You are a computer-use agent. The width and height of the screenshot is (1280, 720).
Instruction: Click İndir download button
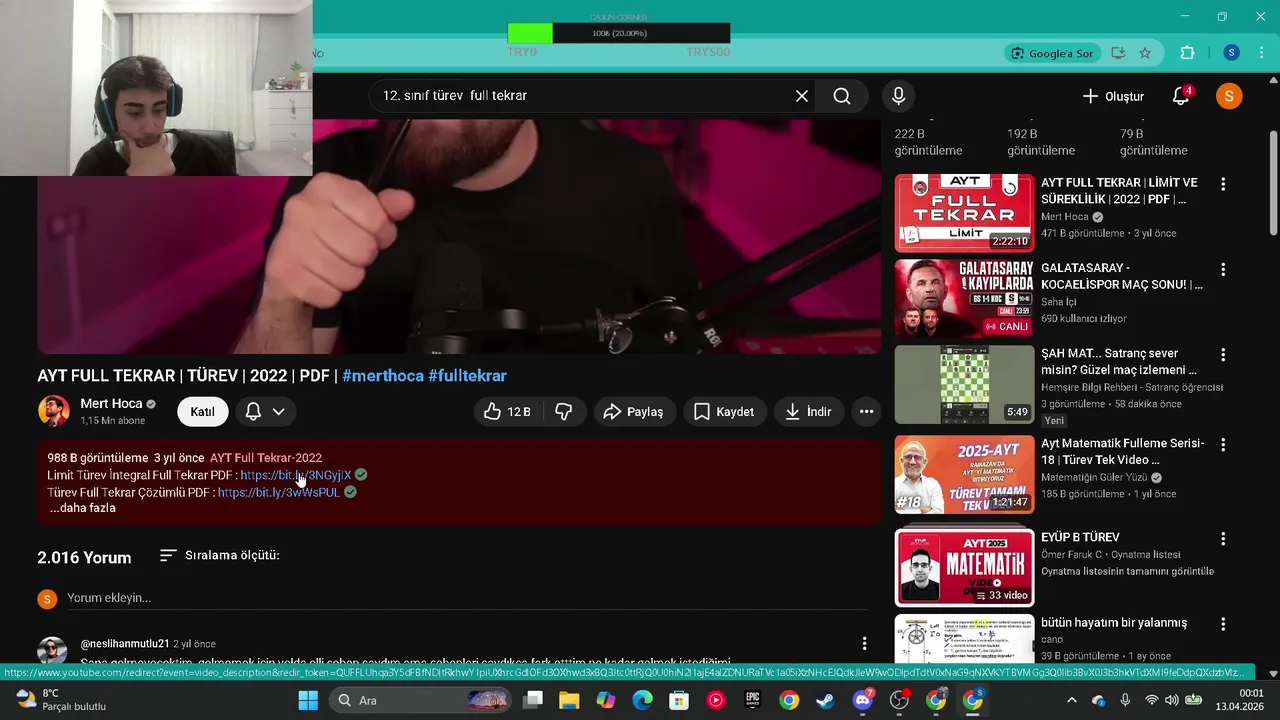(808, 412)
